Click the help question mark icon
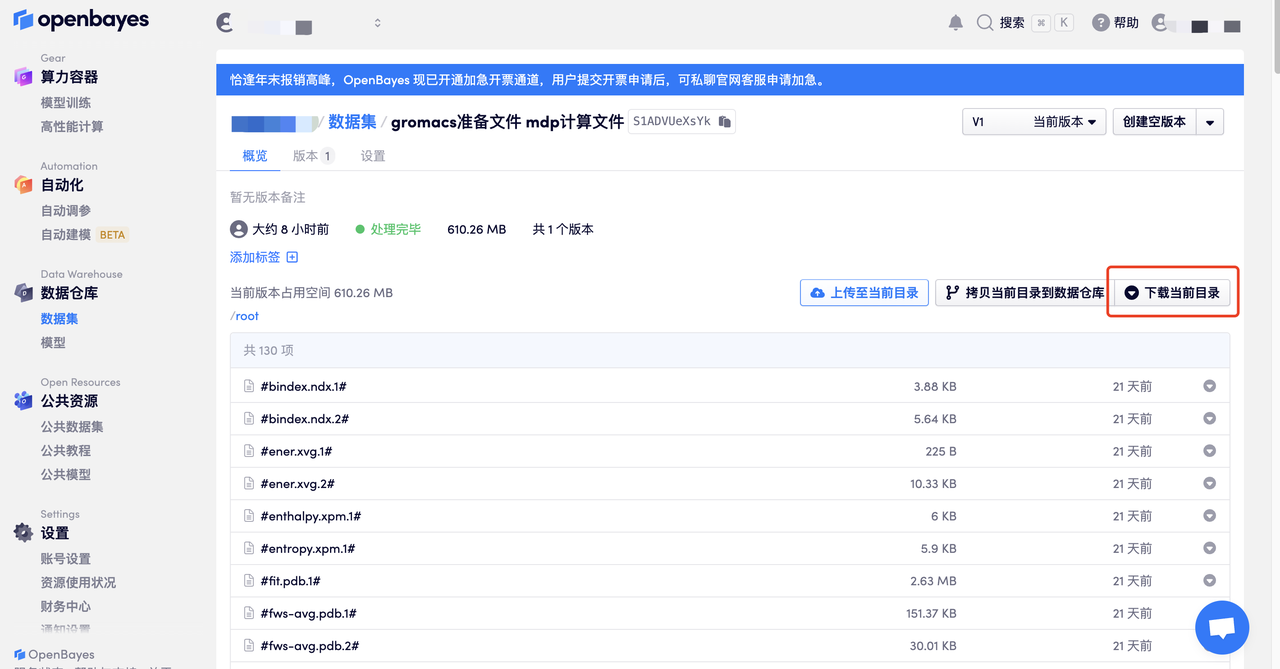This screenshot has width=1280, height=669. pyautogui.click(x=1100, y=23)
